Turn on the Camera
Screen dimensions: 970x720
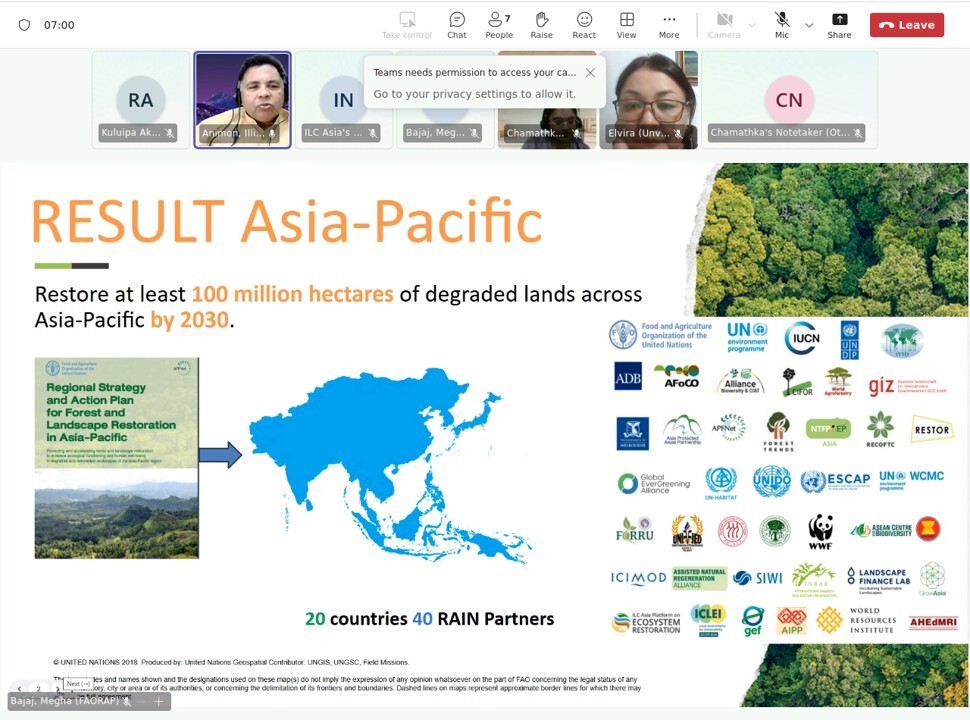(x=724, y=25)
